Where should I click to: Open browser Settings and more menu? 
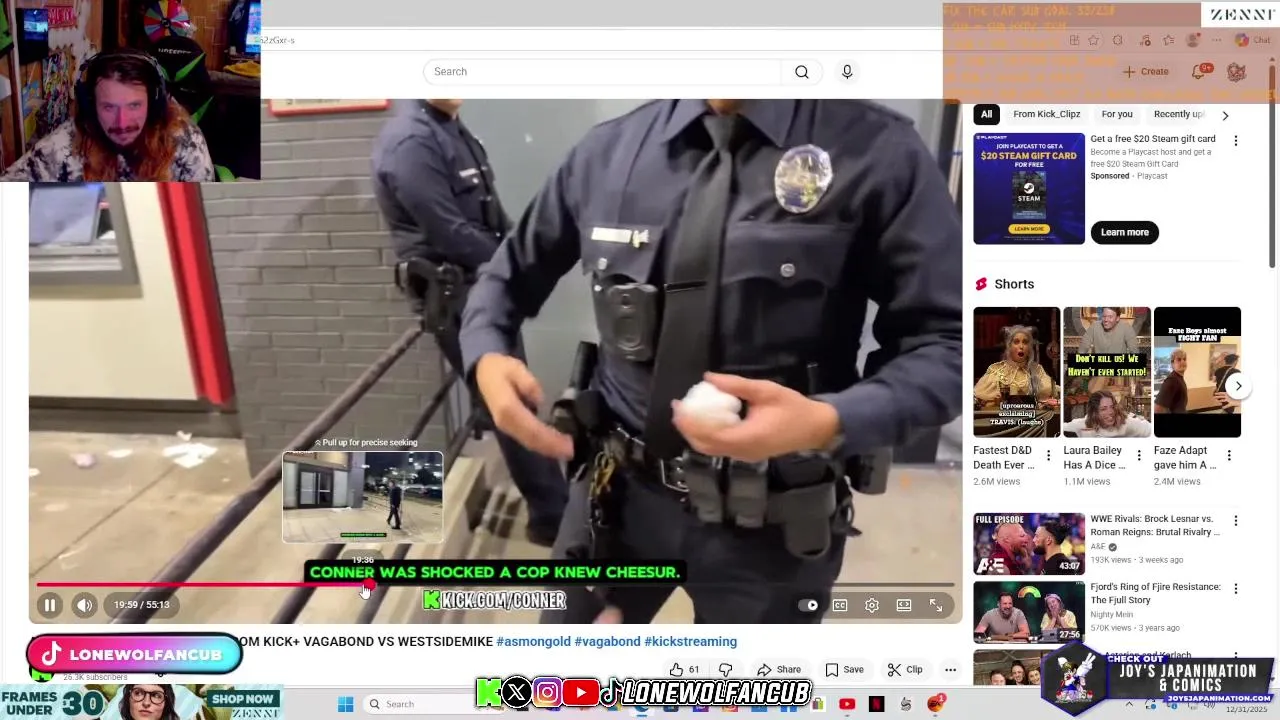1217,40
